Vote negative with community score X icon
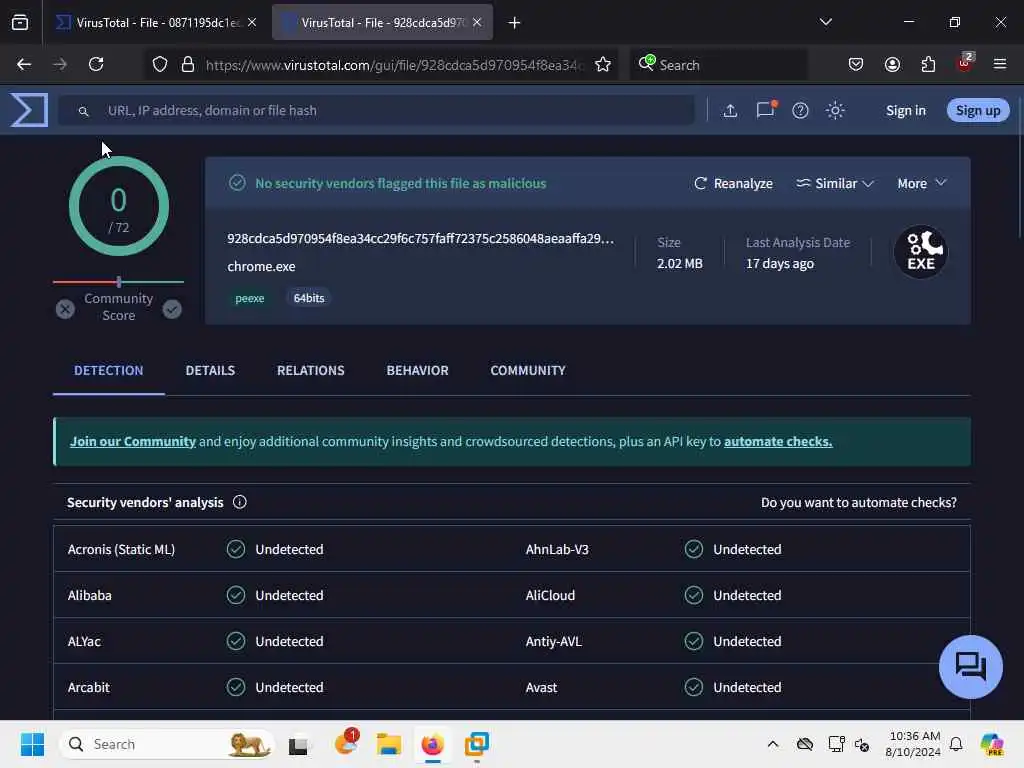 coord(65,309)
